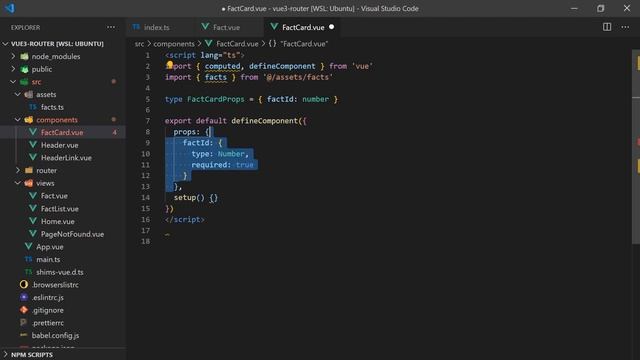
Task: Select the FactCard.vue editor tab
Action: (x=303, y=27)
